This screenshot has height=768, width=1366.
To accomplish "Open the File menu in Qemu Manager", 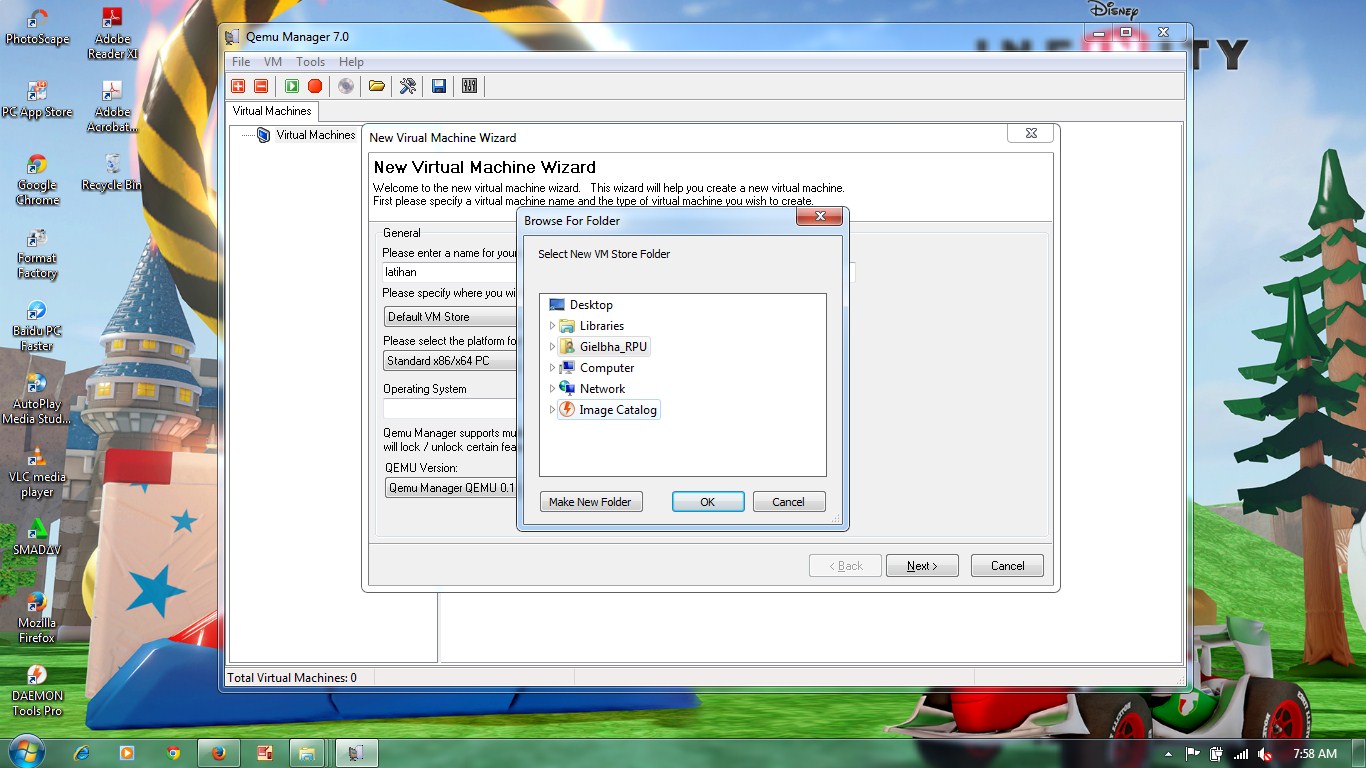I will click(x=241, y=62).
